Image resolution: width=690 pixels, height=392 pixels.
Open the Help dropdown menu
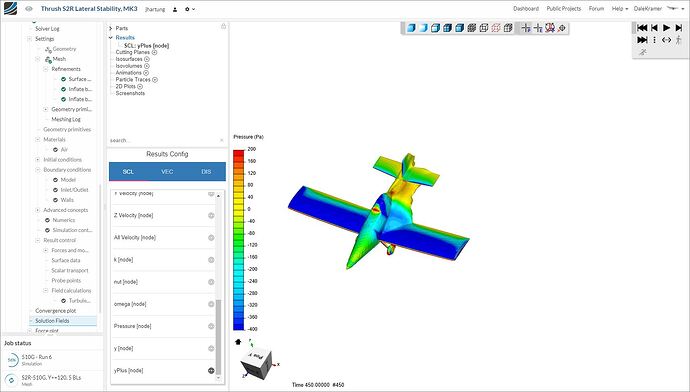point(620,9)
